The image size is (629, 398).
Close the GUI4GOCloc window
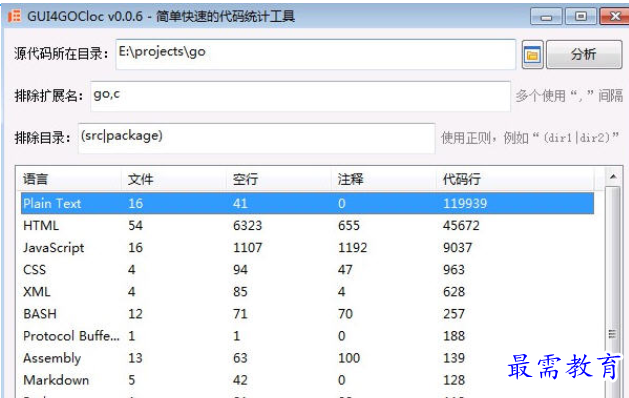tap(615, 16)
